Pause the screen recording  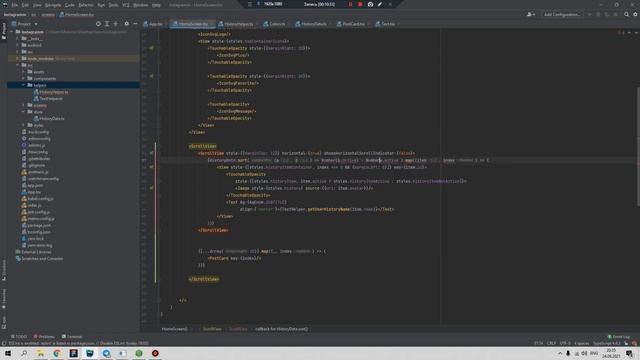tap(350, 4)
